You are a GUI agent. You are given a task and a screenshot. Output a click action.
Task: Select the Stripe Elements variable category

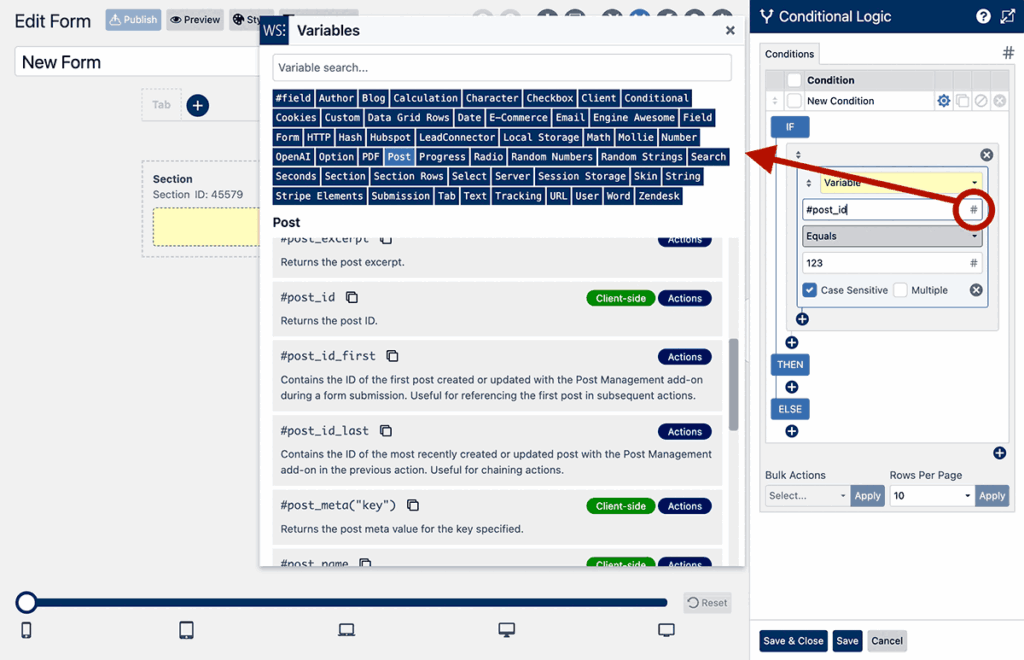[x=319, y=196]
